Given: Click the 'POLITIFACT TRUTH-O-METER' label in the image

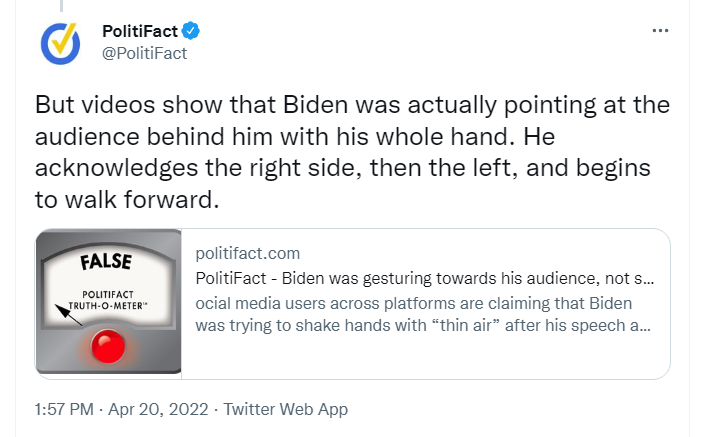Looking at the screenshot, I should (x=108, y=300).
